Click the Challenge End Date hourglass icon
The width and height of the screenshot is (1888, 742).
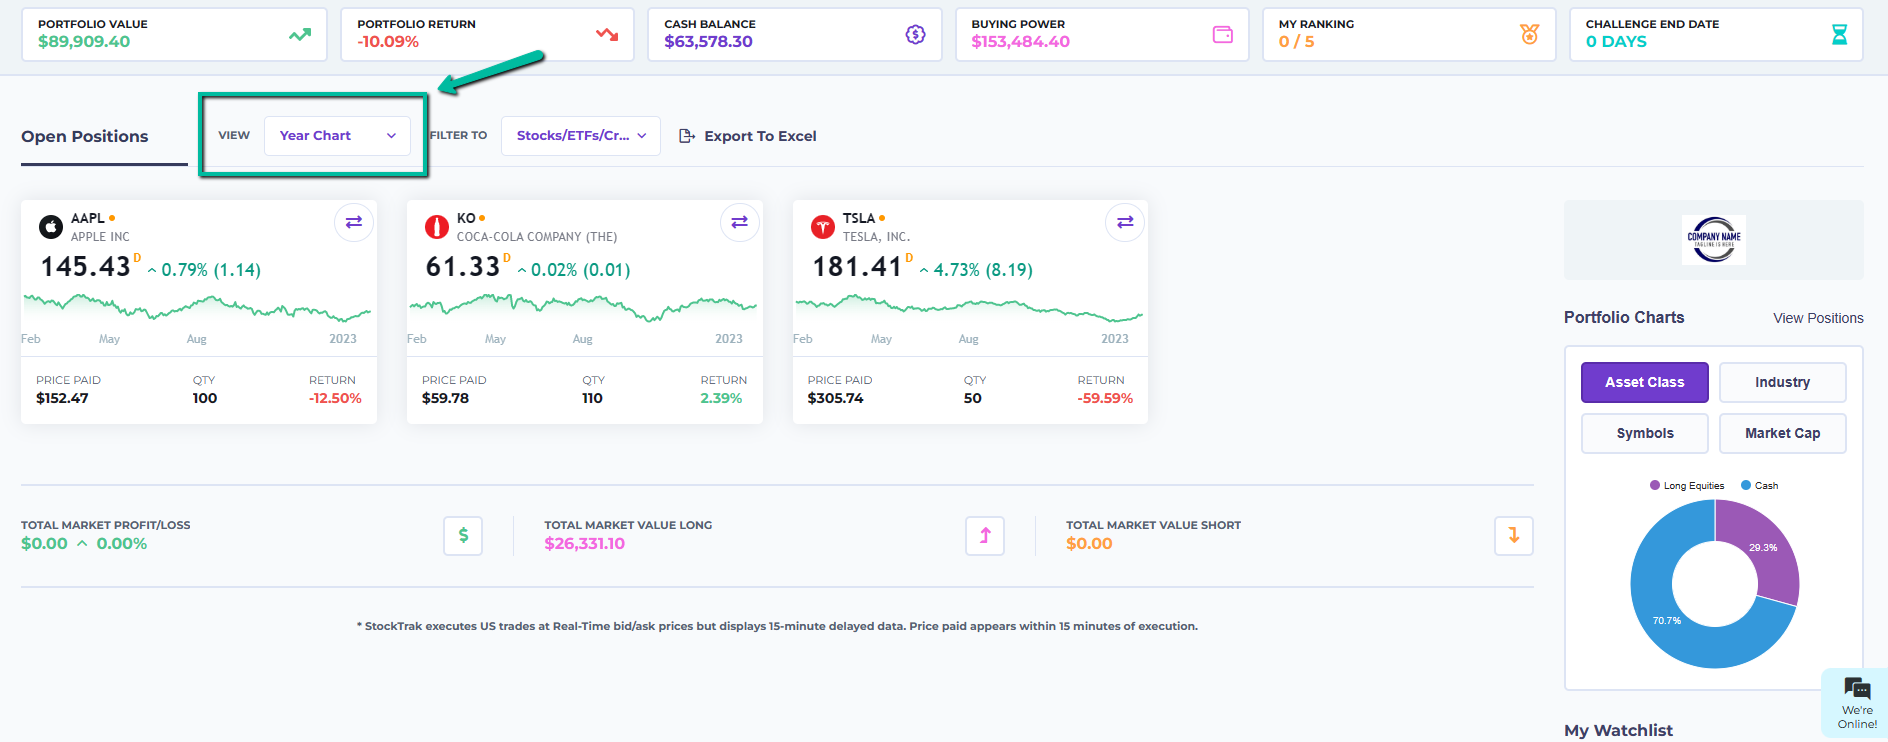click(x=1838, y=35)
